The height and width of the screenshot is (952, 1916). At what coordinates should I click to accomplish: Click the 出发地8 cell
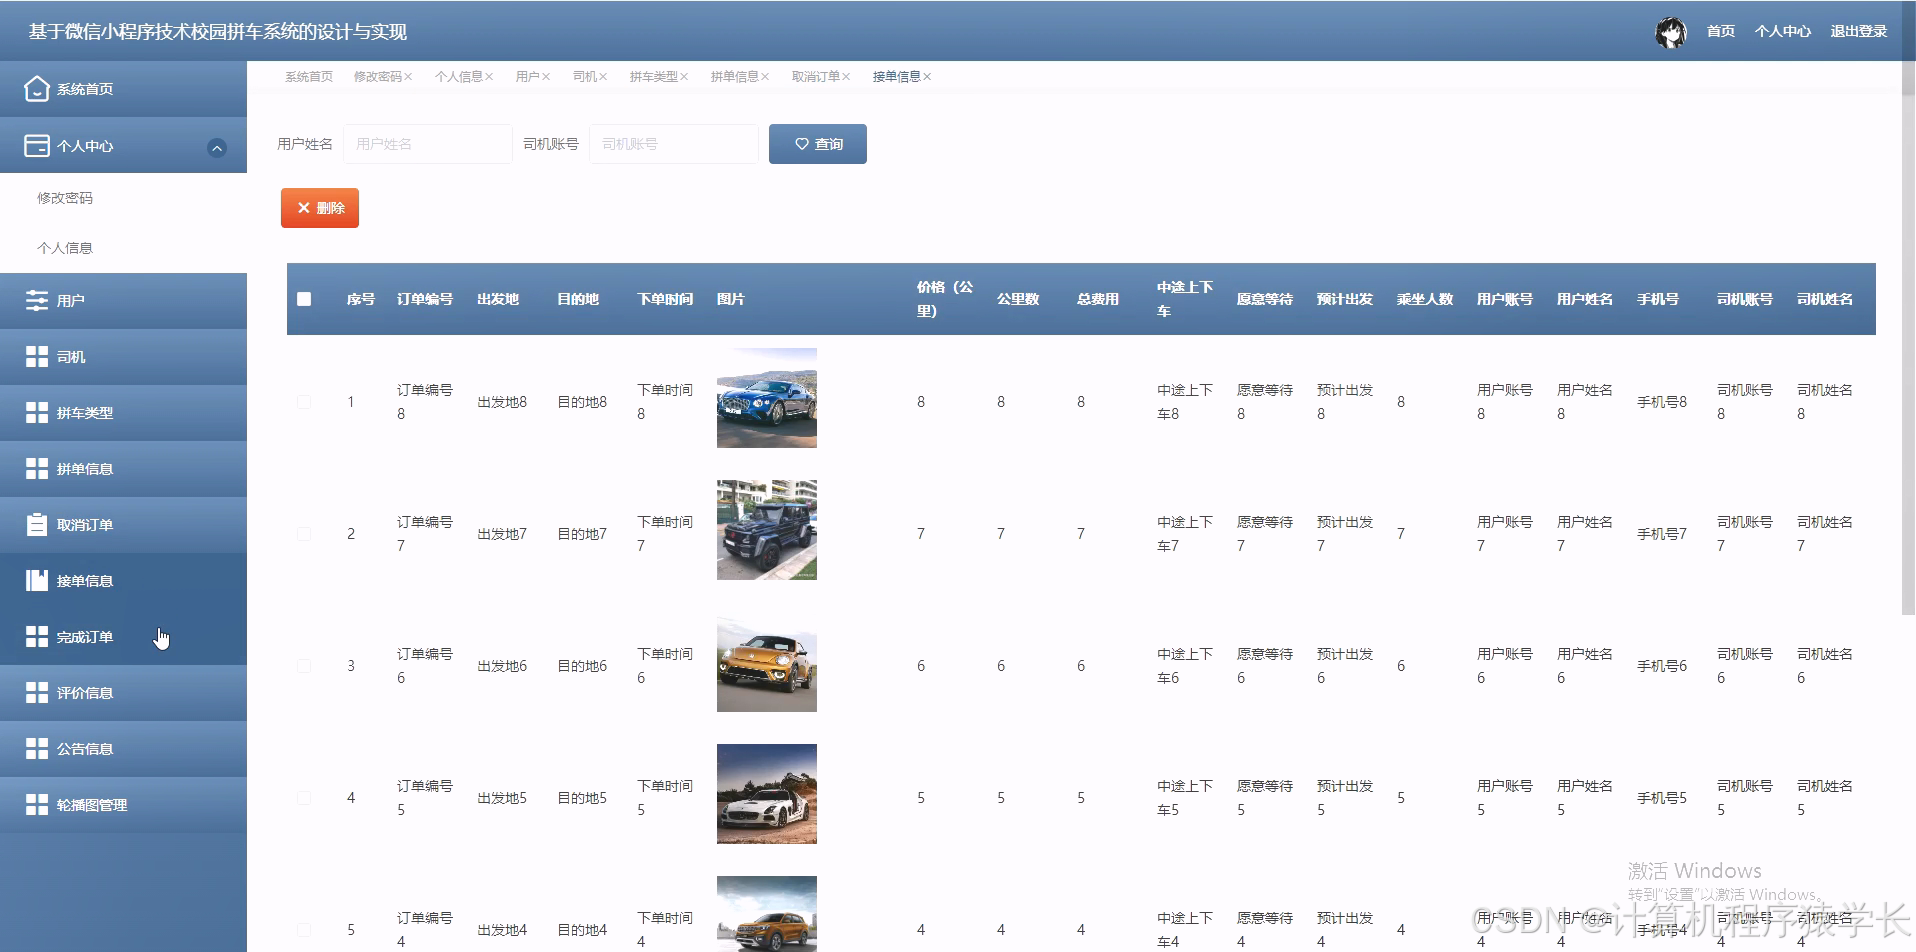502,402
